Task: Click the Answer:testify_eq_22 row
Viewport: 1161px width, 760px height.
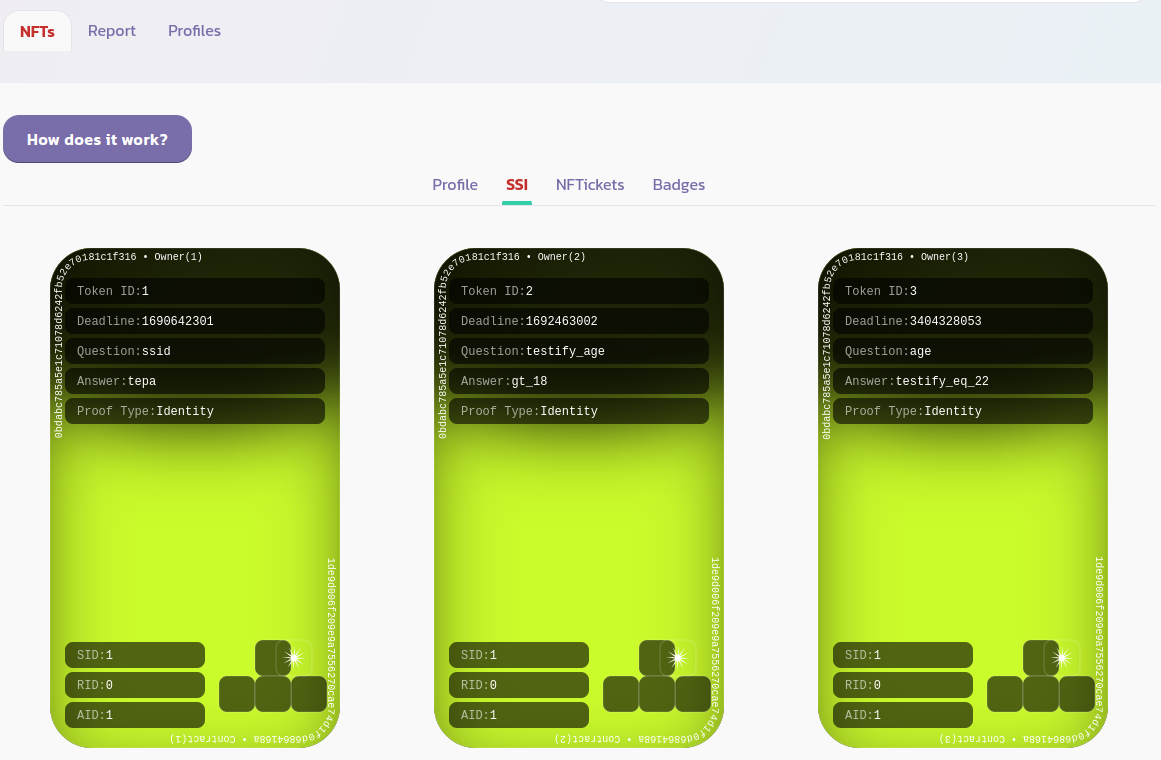Action: tap(963, 381)
